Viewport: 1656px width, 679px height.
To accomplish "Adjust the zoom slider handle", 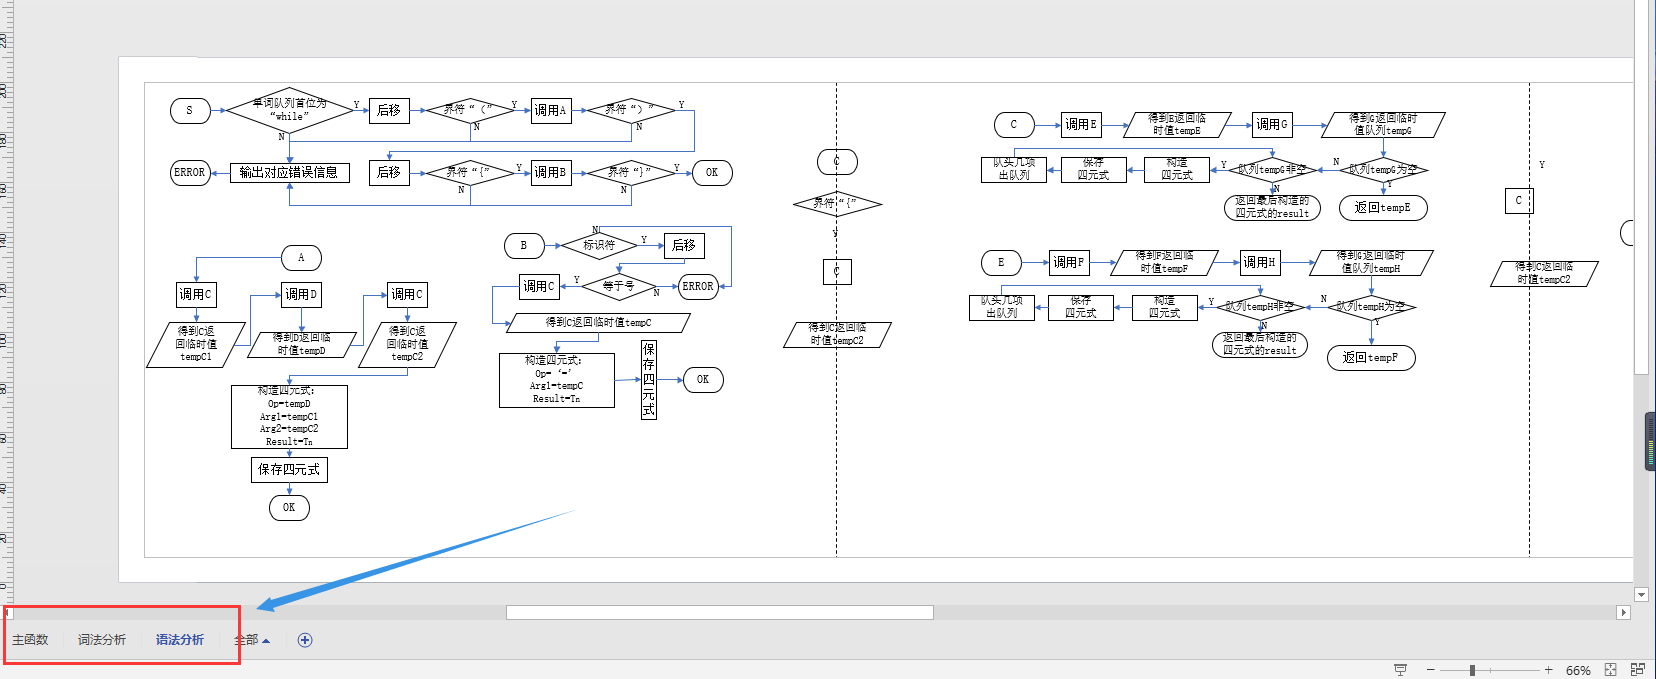I will pos(1472,670).
